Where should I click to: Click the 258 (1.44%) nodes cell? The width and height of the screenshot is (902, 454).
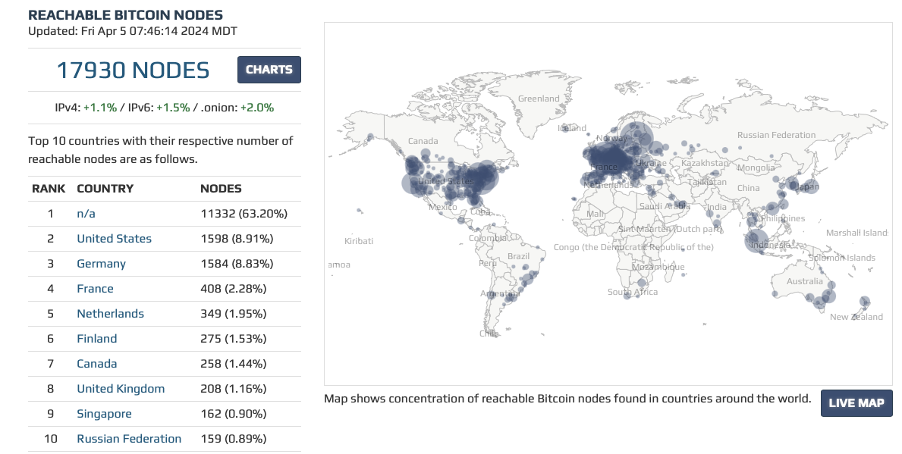pyautogui.click(x=233, y=364)
